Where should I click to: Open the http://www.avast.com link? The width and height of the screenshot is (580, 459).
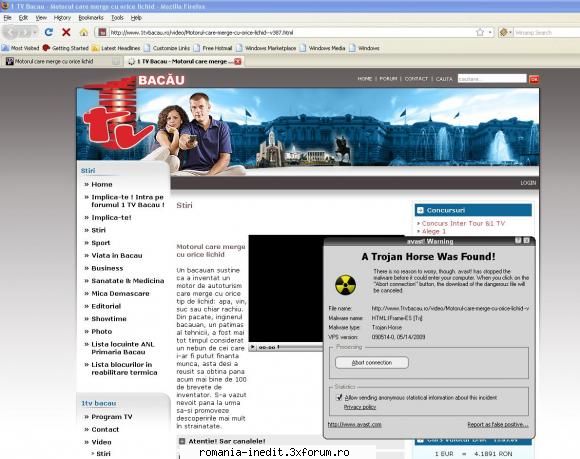point(354,424)
